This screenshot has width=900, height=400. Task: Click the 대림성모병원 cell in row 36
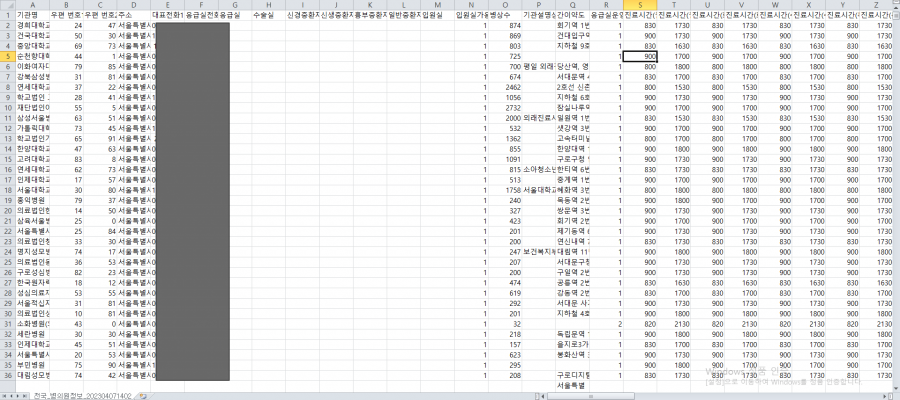[x=33, y=375]
